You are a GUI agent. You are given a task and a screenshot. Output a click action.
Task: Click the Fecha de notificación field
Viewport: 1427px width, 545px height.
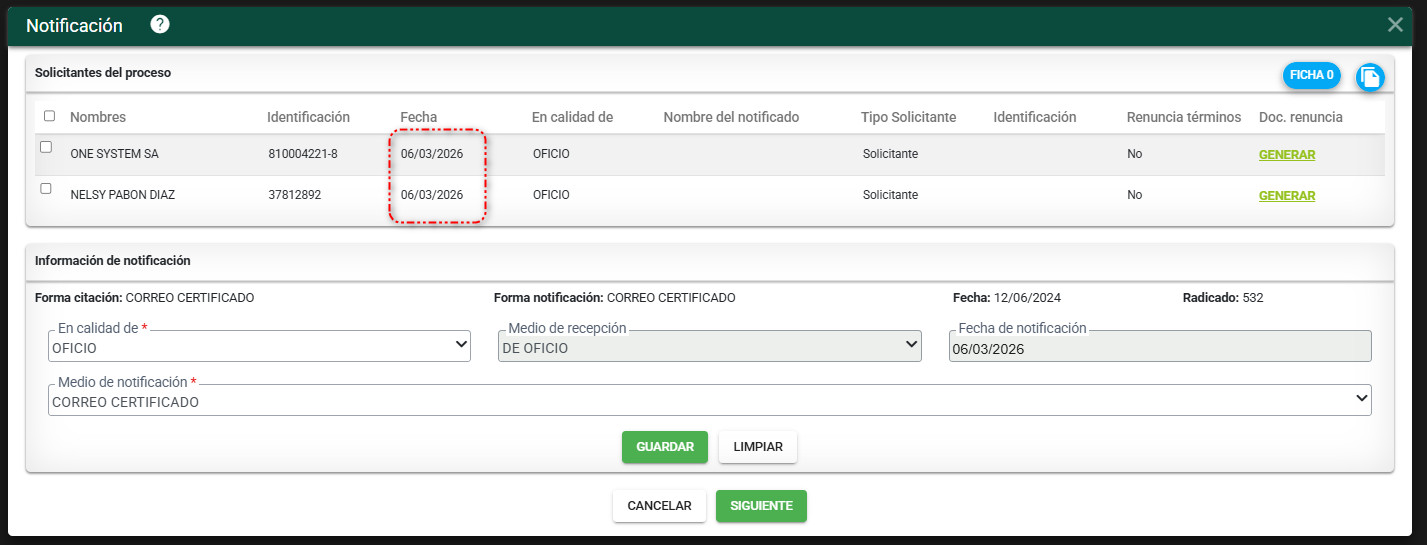tap(1159, 348)
